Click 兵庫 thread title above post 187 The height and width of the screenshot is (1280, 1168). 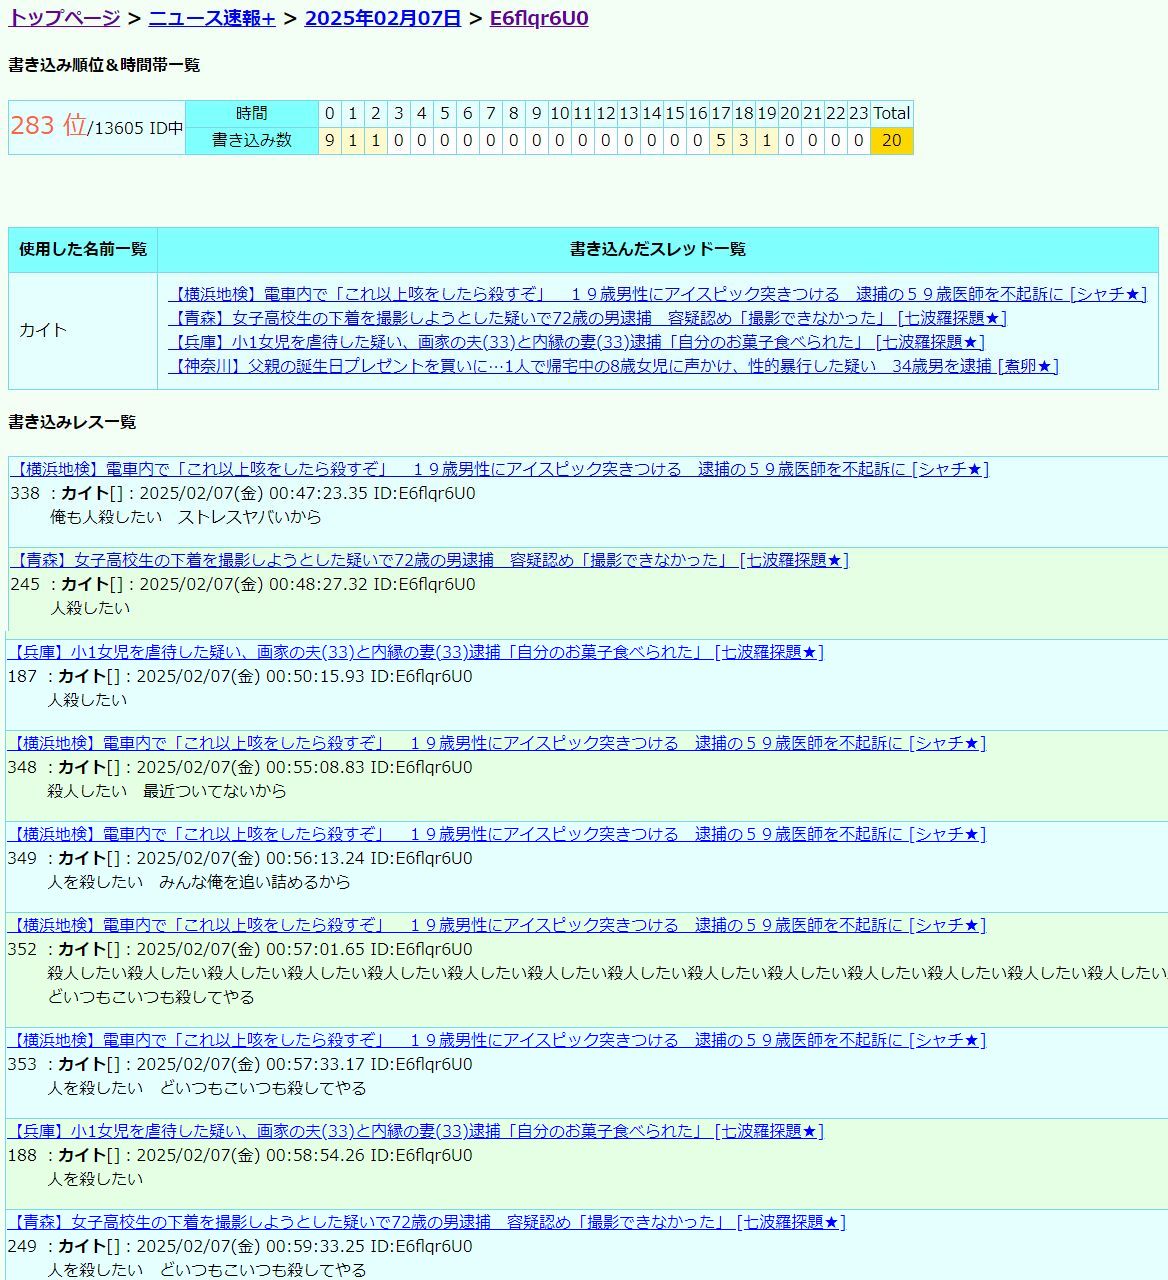(x=415, y=652)
